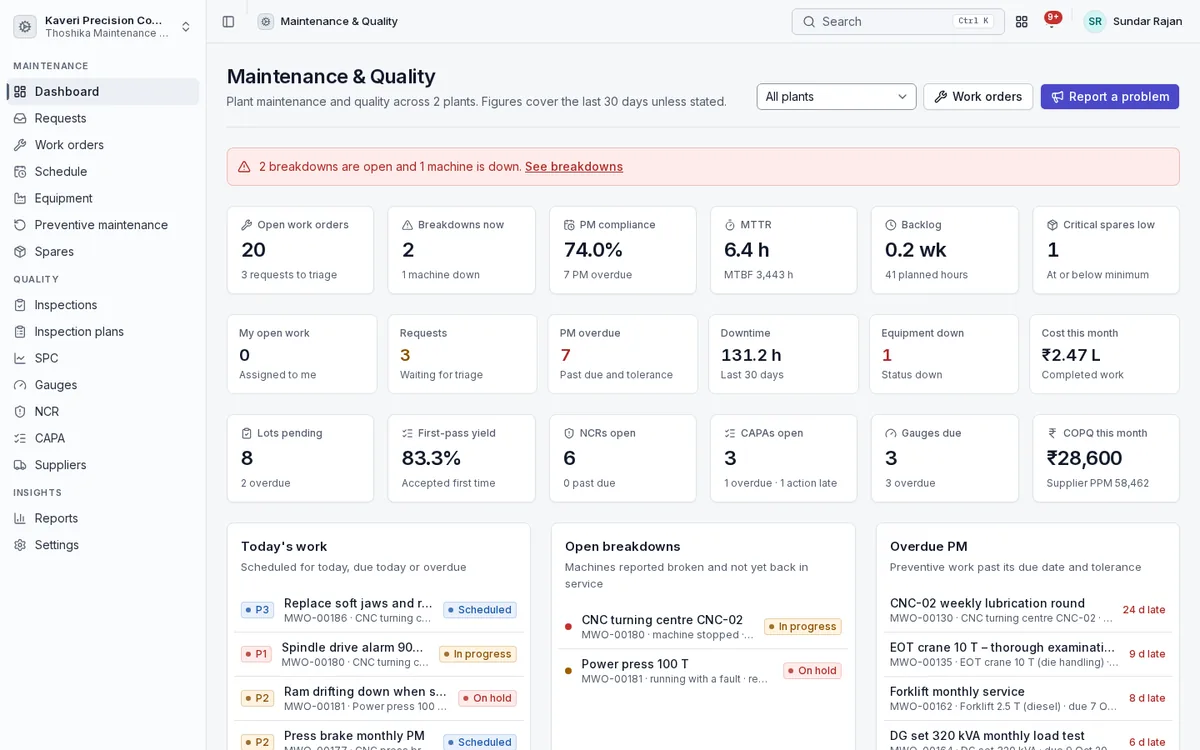Click the SR user avatar
Viewport: 1200px width, 750px height.
tap(1095, 21)
